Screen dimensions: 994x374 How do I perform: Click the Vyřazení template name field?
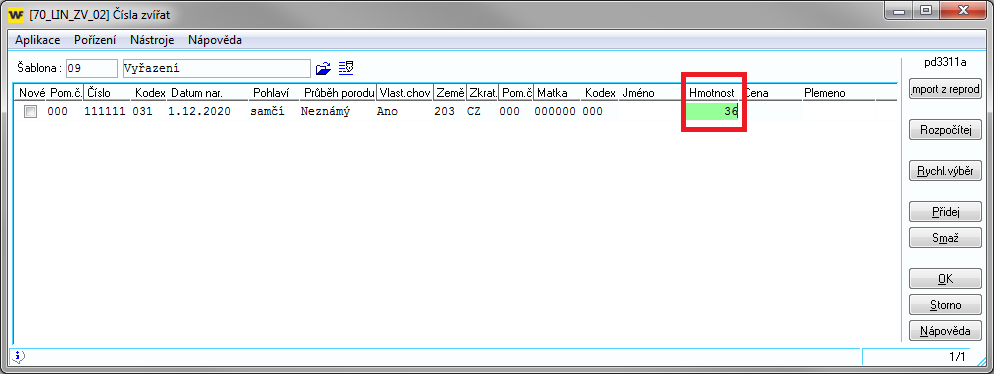[217, 68]
